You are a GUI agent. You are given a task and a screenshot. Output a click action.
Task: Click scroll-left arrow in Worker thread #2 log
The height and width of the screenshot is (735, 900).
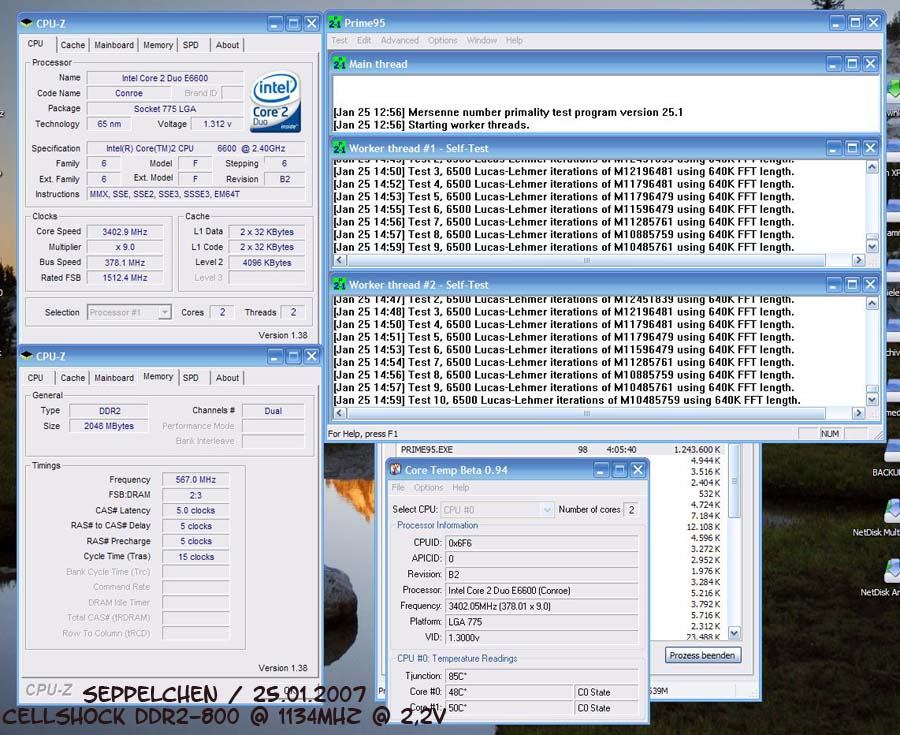coord(339,413)
